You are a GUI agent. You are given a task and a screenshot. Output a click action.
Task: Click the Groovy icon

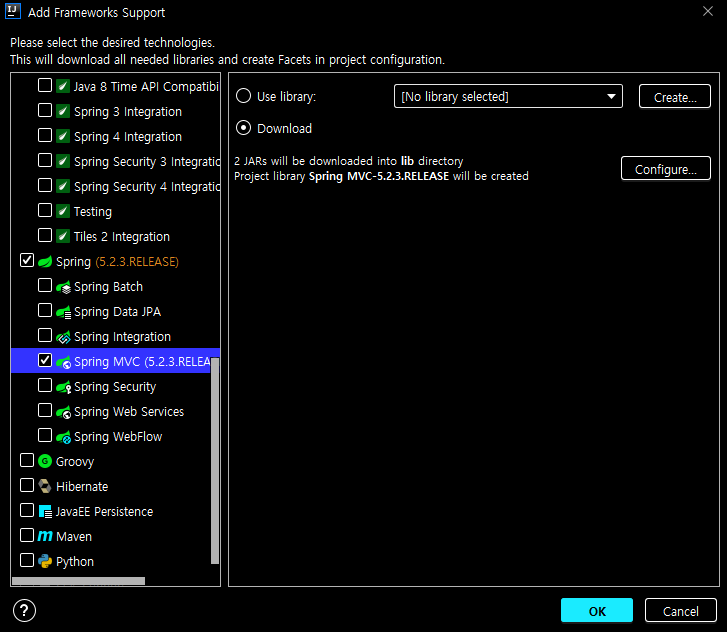[45, 461]
